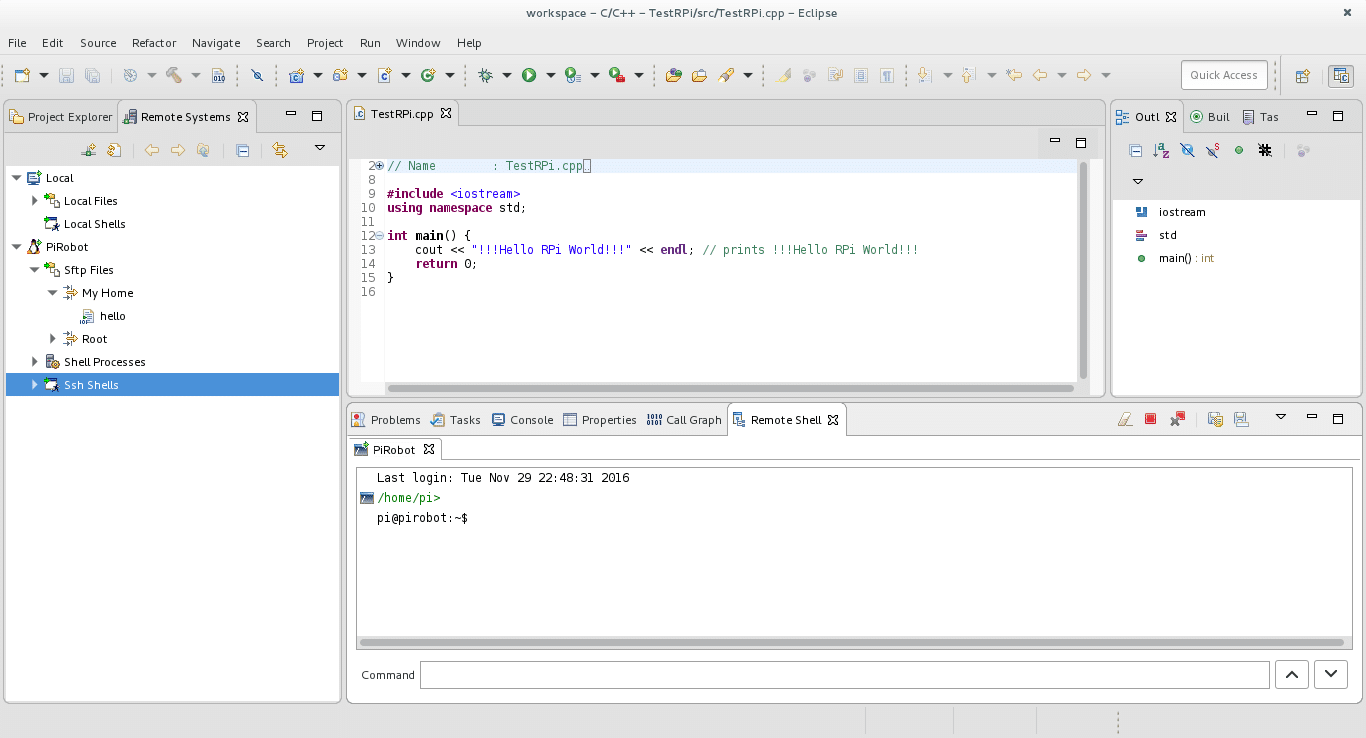Start debugging with the bug icon
The image size is (1366, 738).
tap(486, 75)
